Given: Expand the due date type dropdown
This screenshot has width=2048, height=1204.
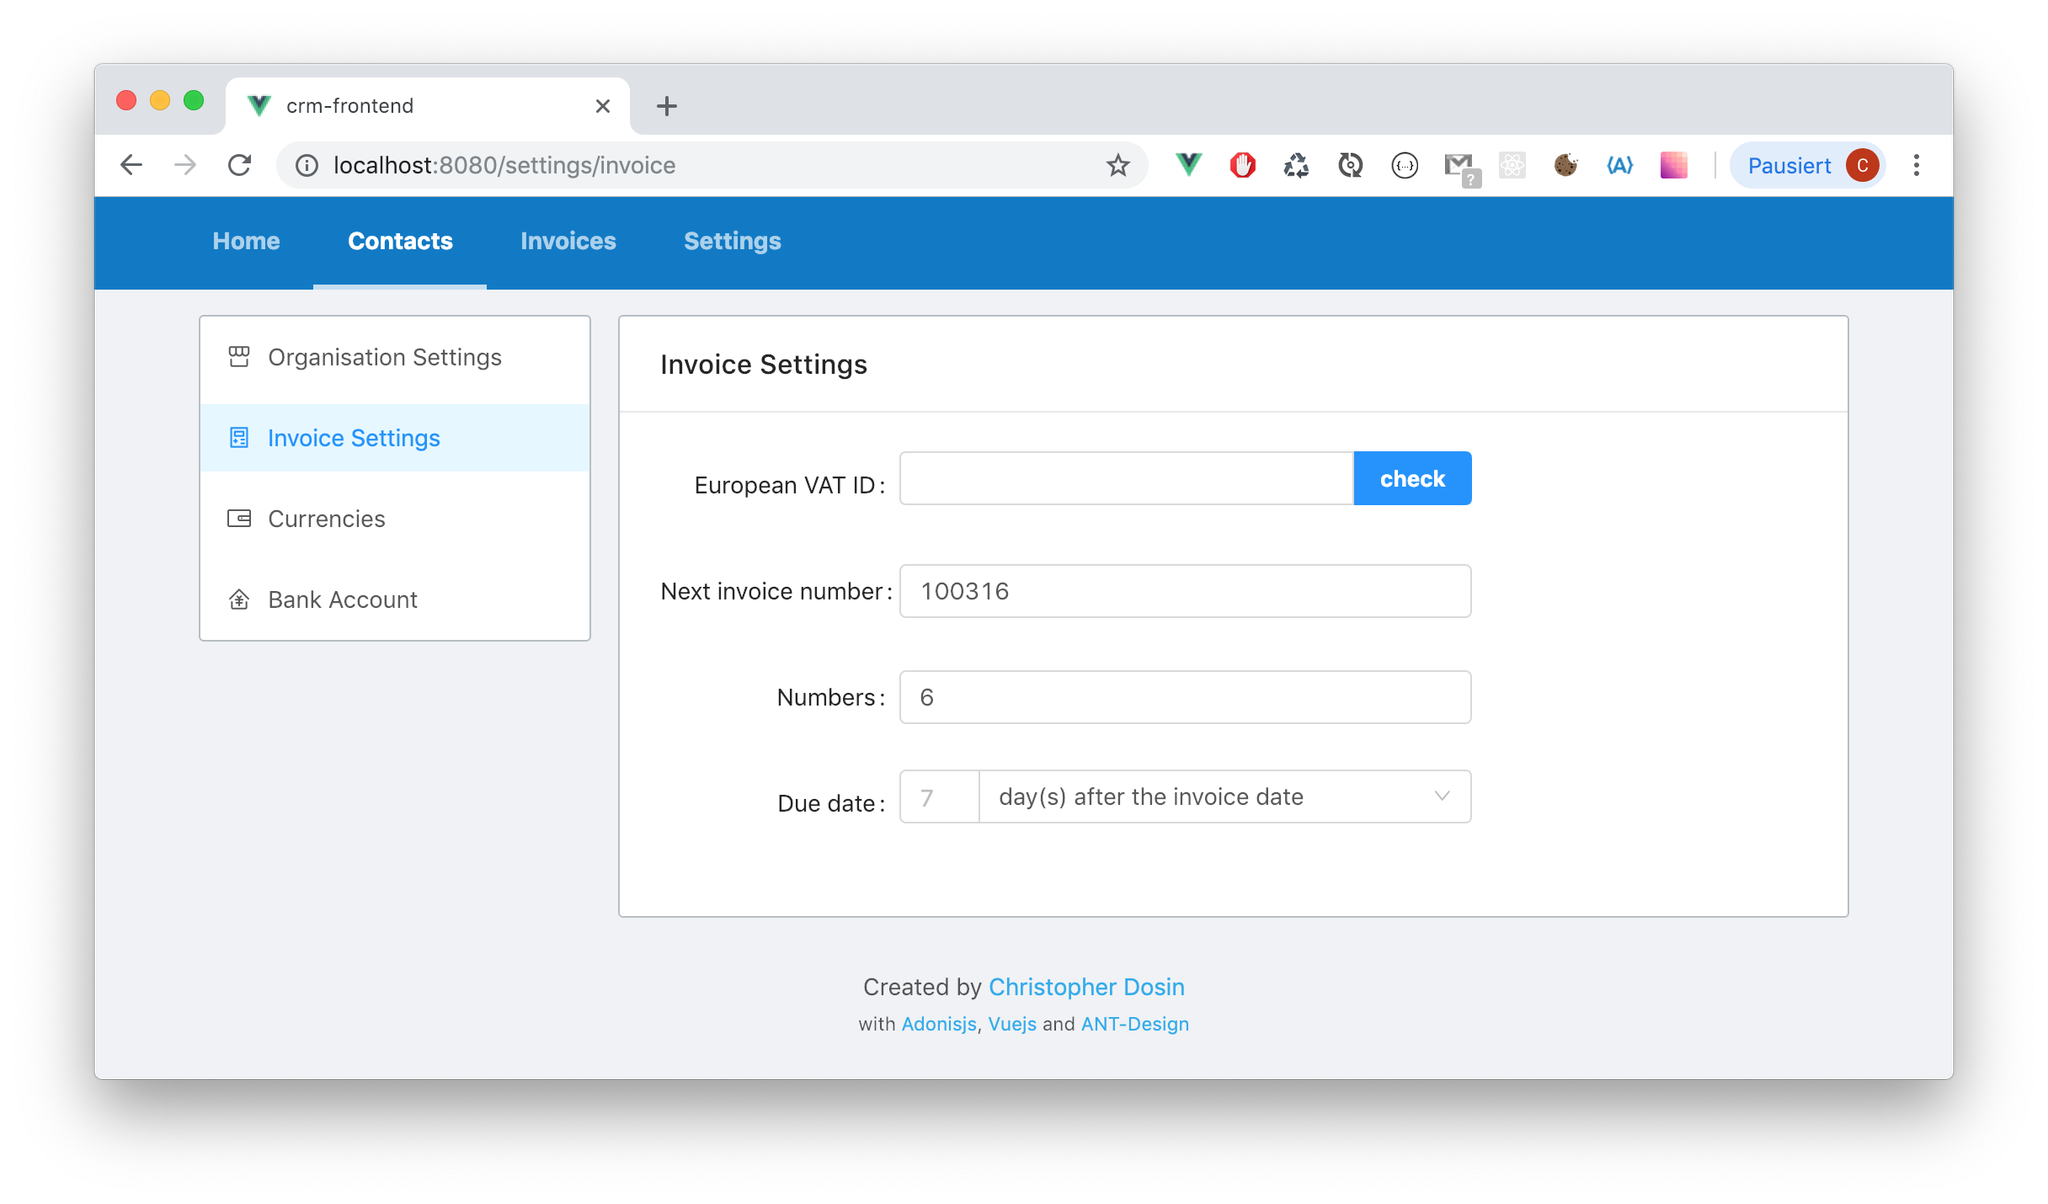Looking at the screenshot, I should tap(1224, 797).
